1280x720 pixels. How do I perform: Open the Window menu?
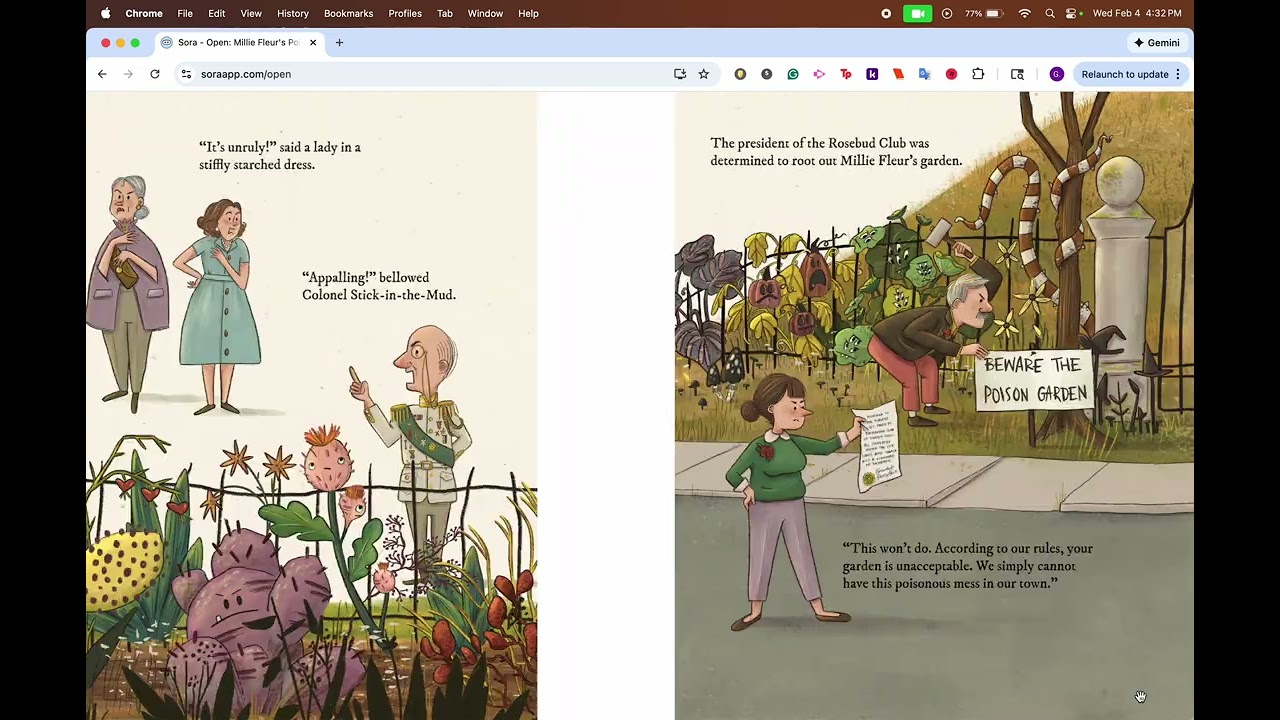(485, 14)
